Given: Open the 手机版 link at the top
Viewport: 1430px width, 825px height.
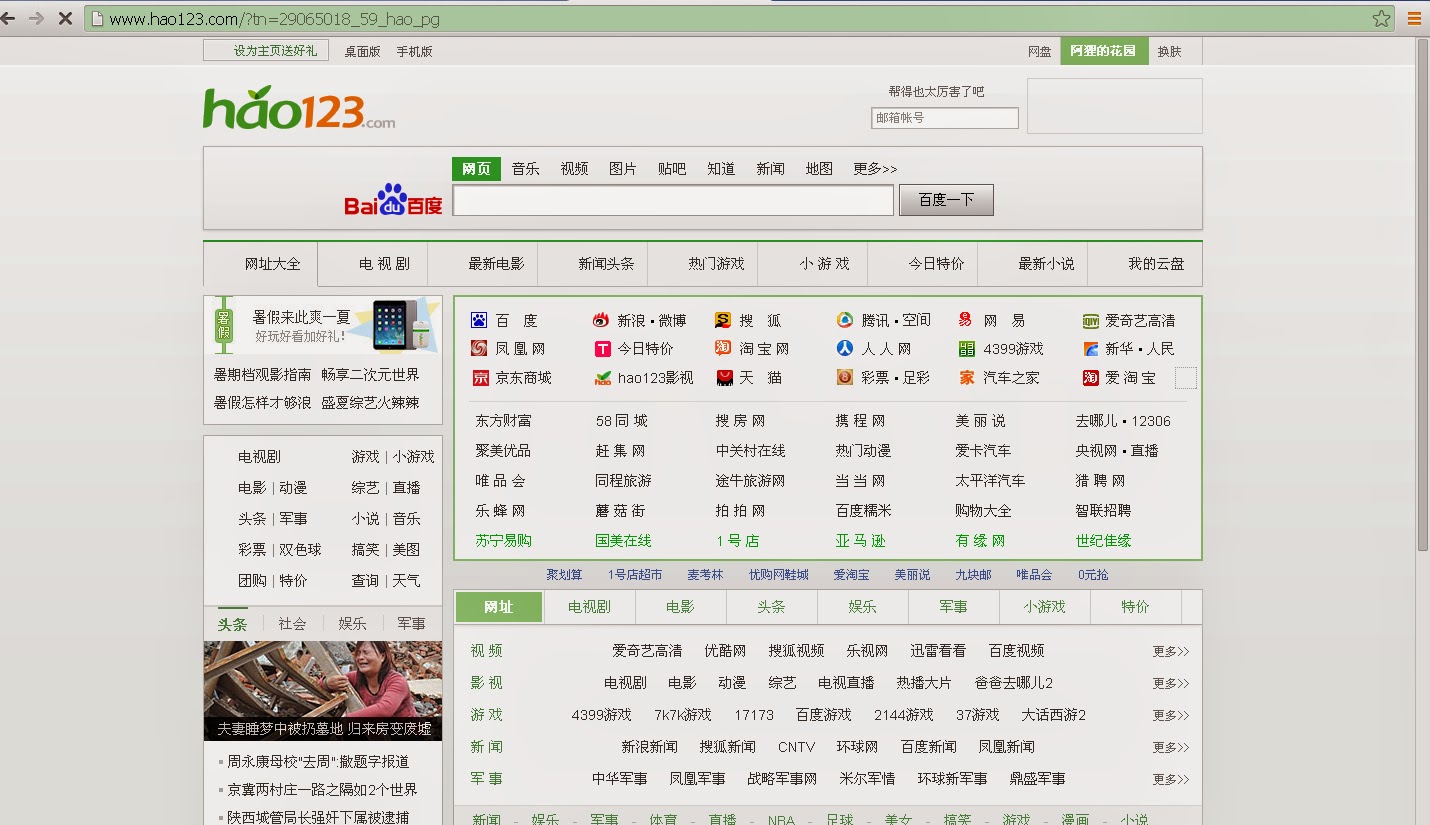Looking at the screenshot, I should pos(414,52).
